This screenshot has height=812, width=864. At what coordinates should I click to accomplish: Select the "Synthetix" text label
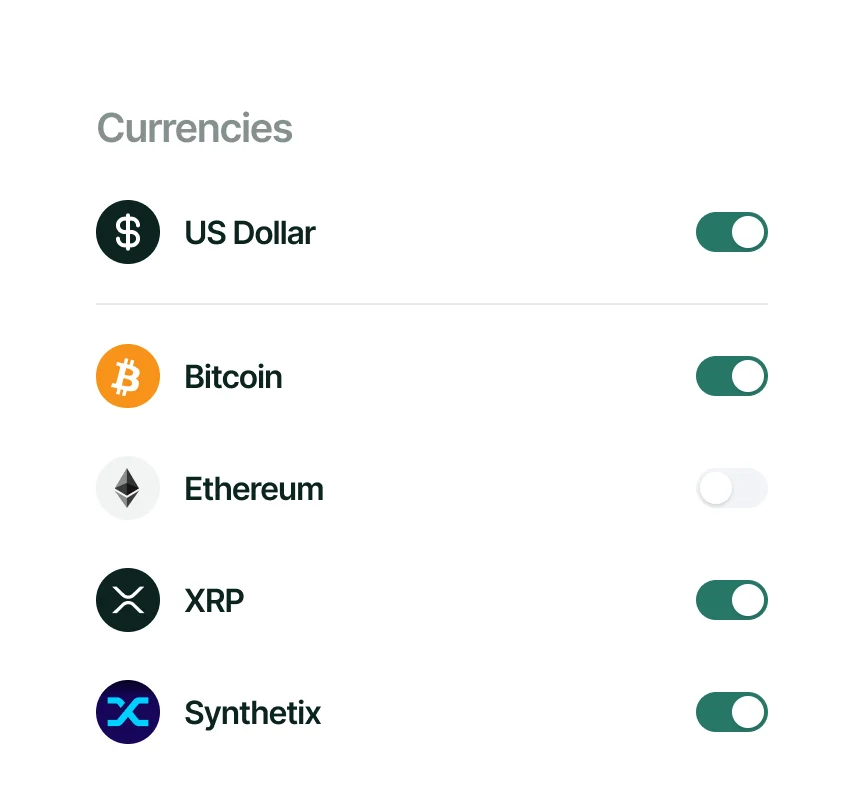(253, 713)
